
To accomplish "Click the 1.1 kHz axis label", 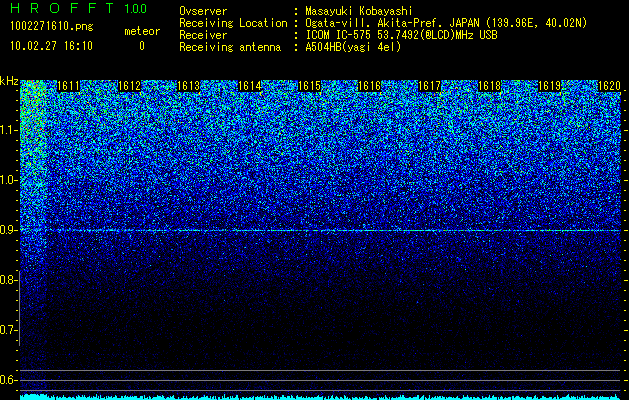I will tap(7, 131).
